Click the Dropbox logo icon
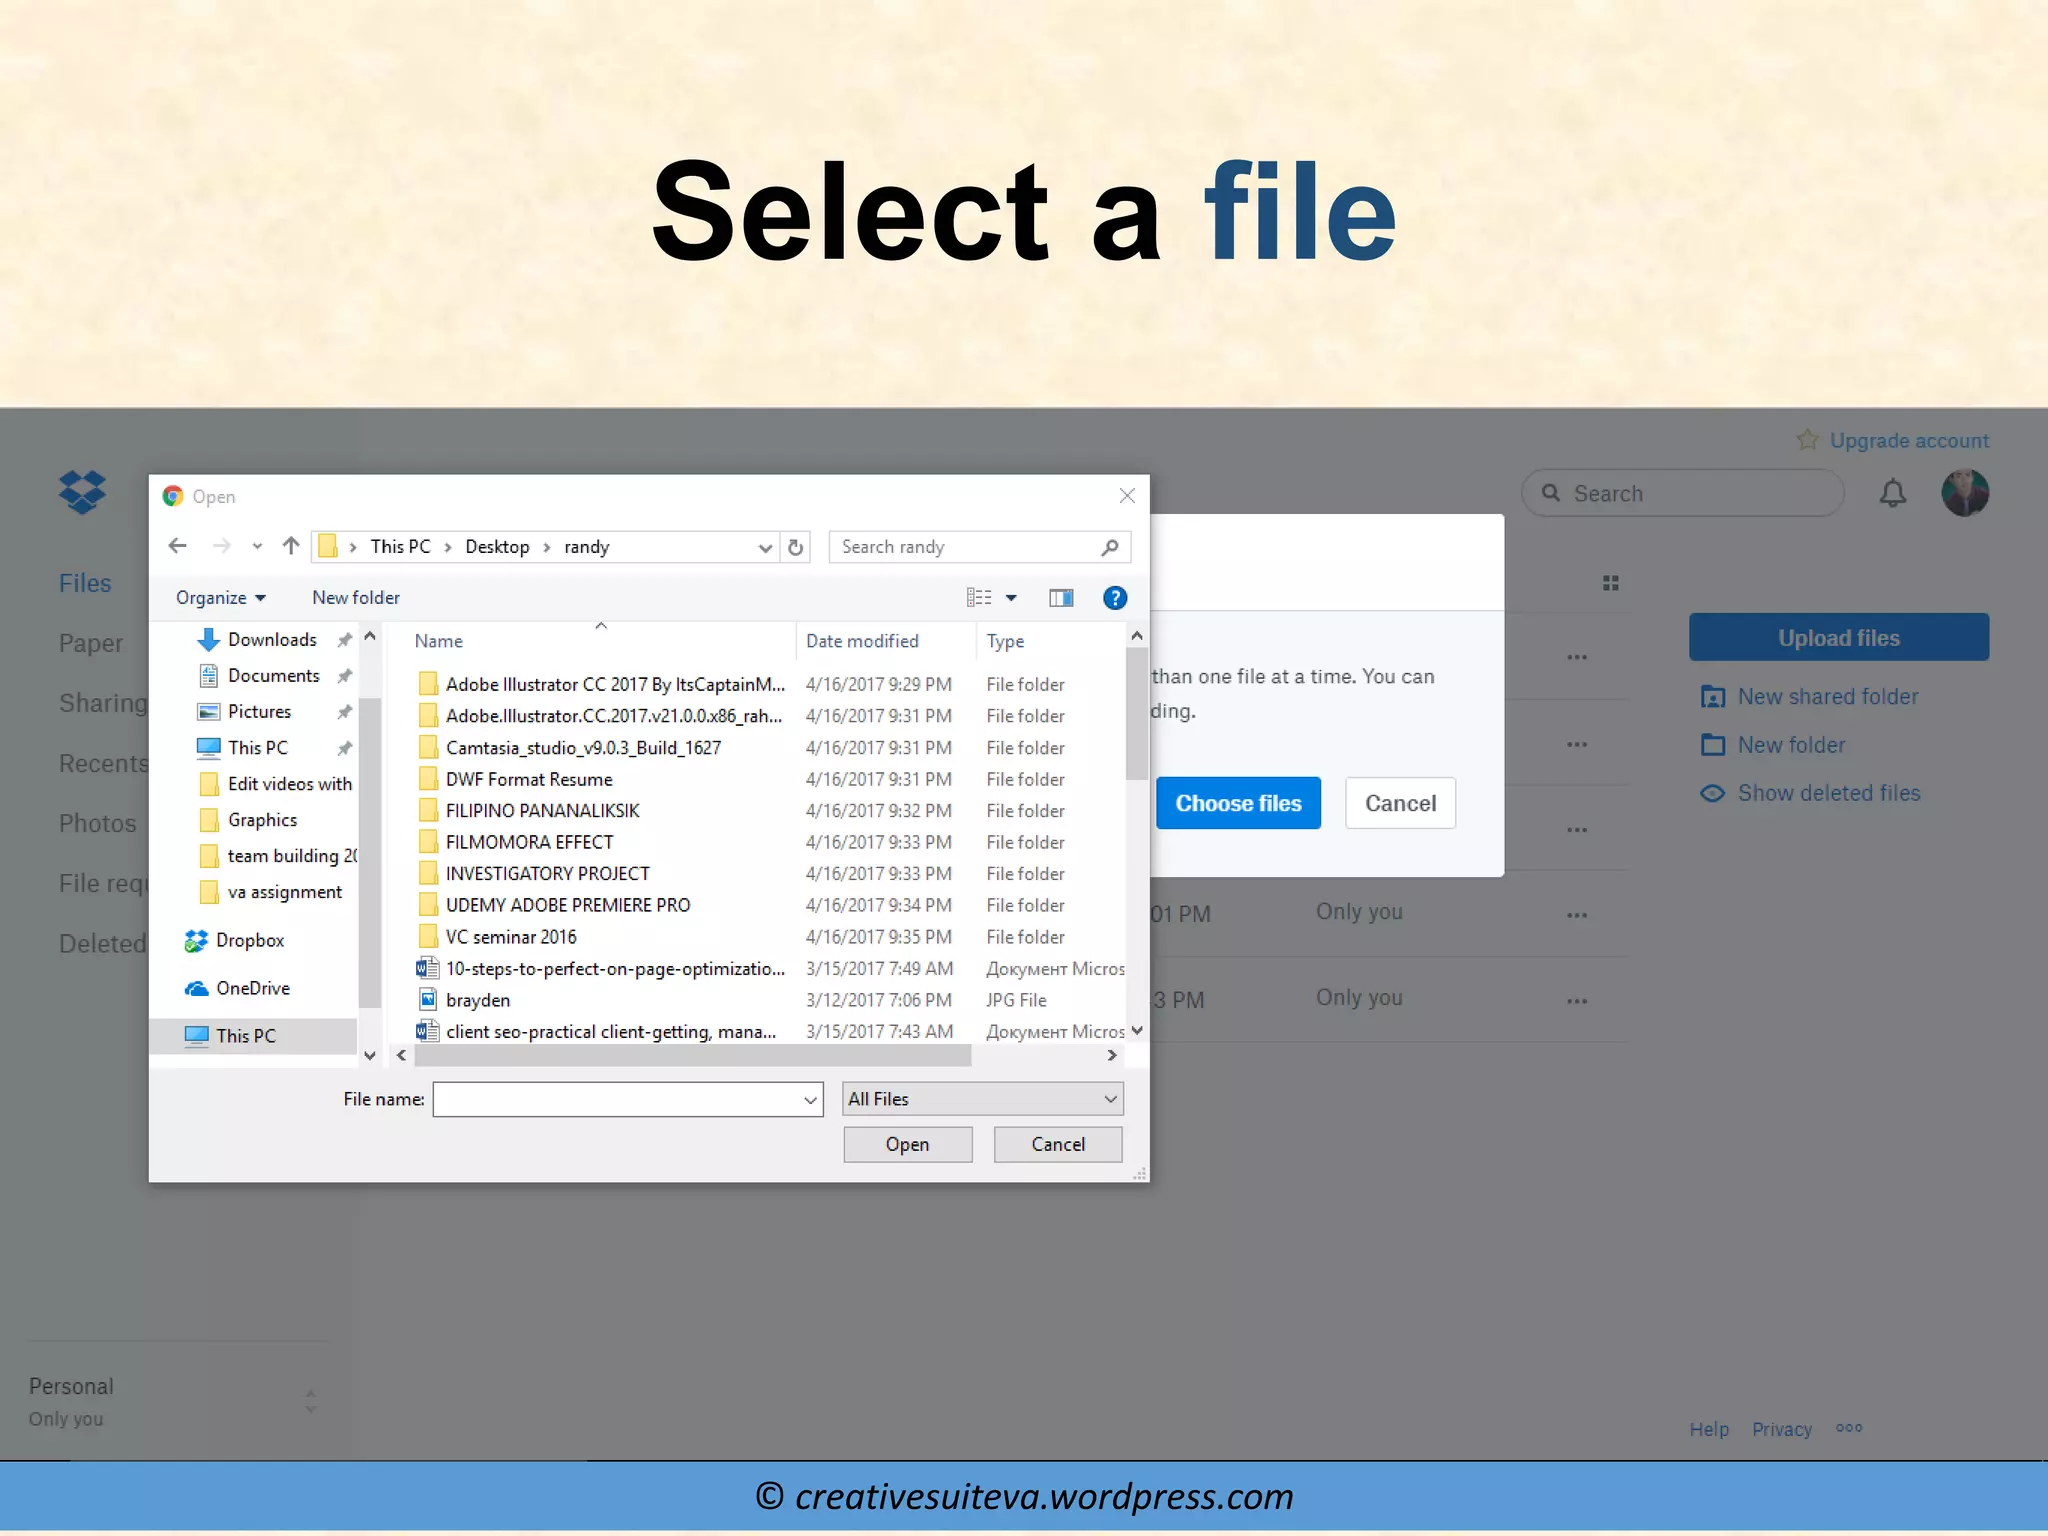Viewport: 2048px width, 1536px height. click(x=82, y=492)
